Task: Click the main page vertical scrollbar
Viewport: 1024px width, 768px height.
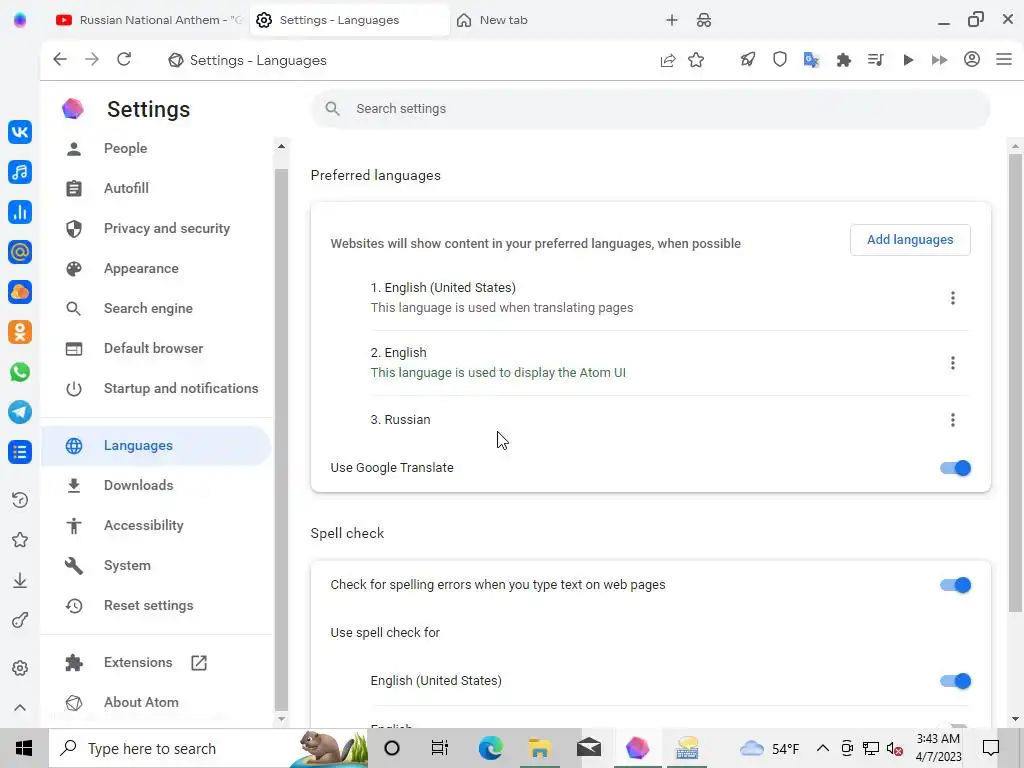Action: (x=1015, y=382)
